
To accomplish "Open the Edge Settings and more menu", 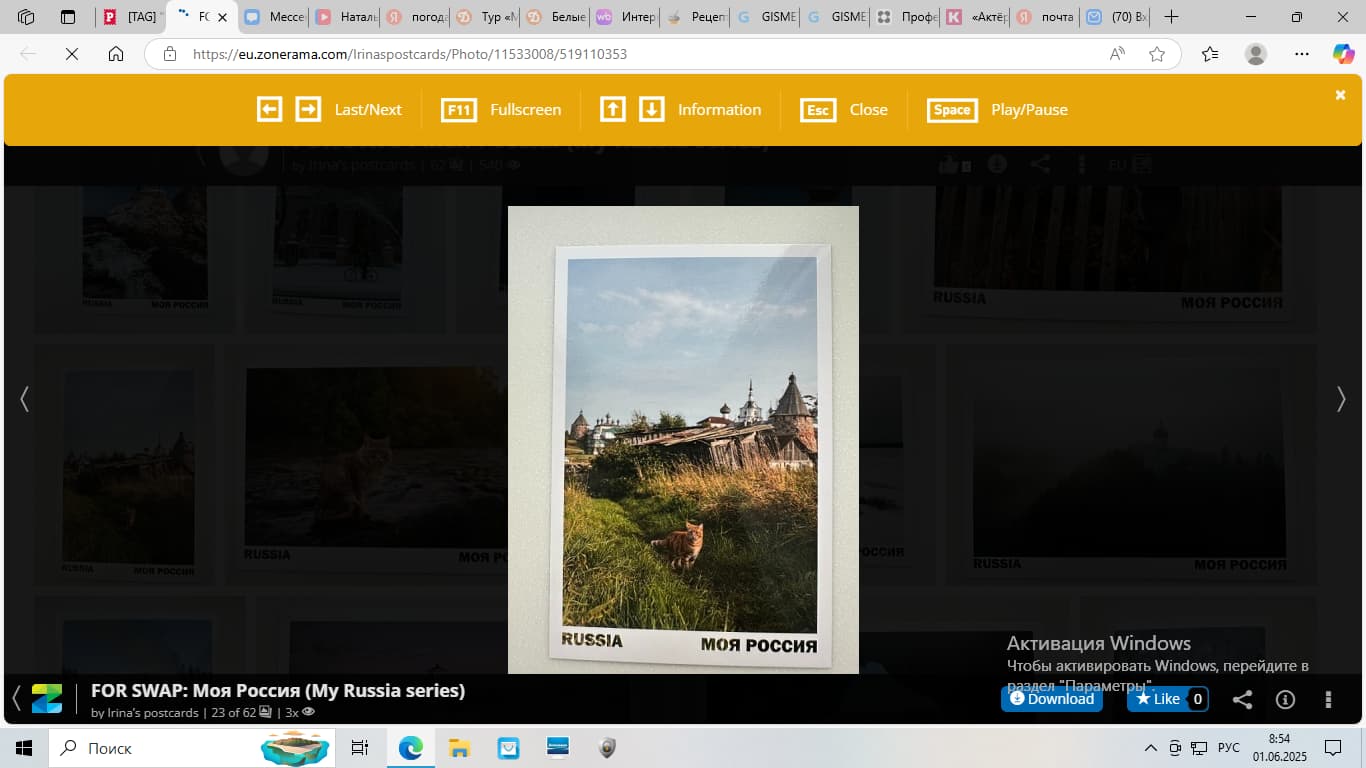I will 1301,54.
